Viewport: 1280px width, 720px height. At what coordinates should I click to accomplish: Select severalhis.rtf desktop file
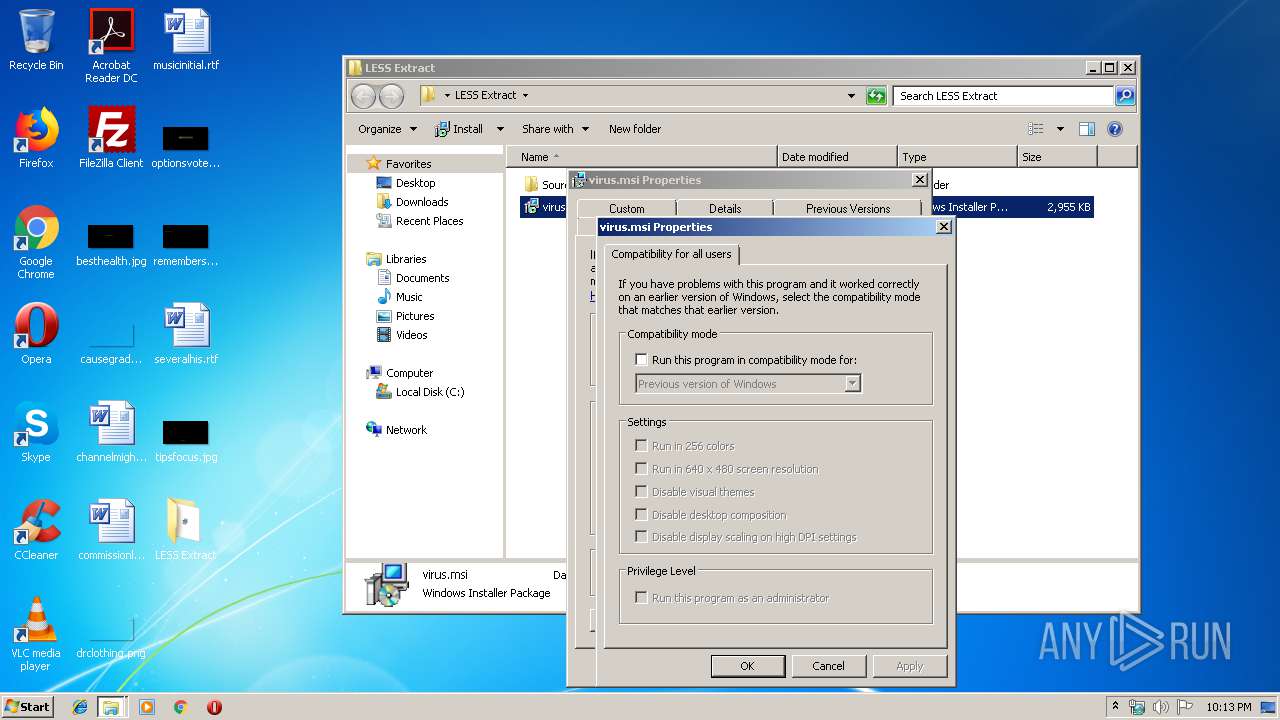pos(186,333)
